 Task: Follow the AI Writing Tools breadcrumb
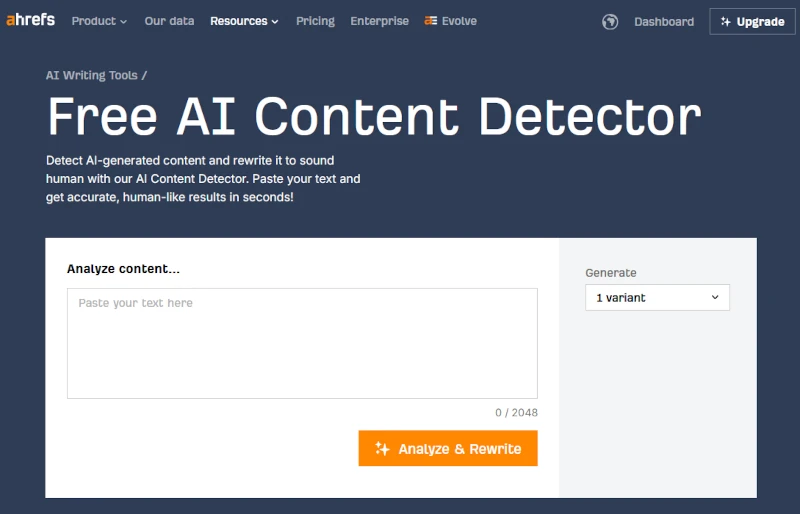click(92, 76)
